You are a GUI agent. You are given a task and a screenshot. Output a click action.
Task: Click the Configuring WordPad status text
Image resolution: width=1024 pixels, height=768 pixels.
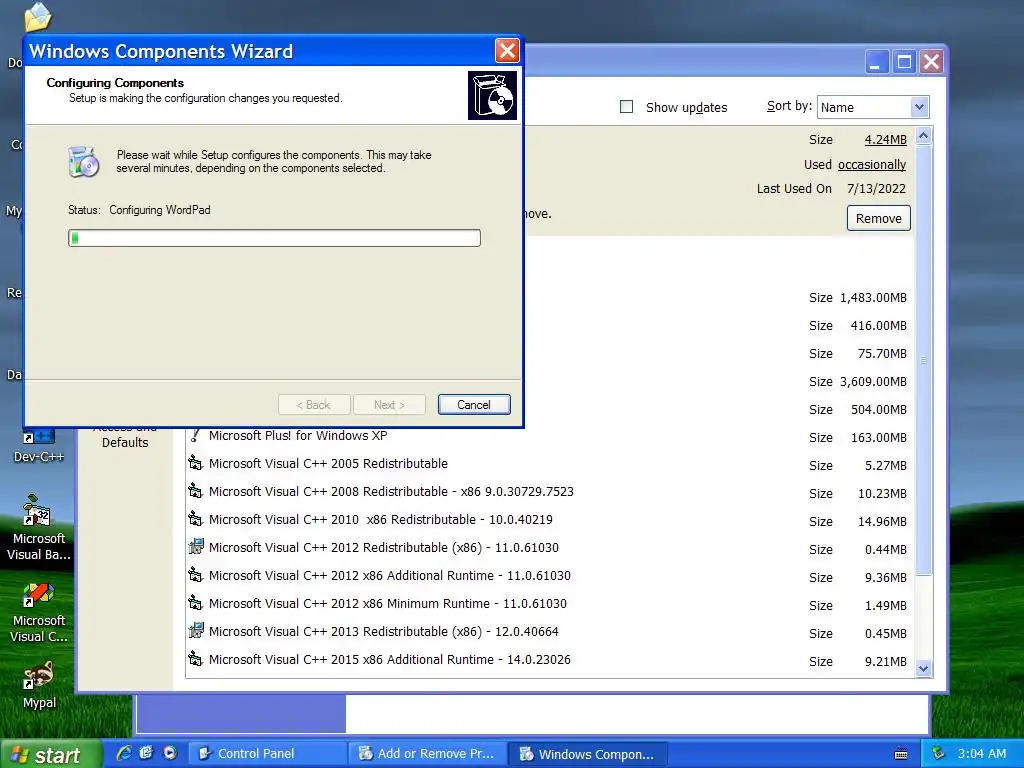160,210
